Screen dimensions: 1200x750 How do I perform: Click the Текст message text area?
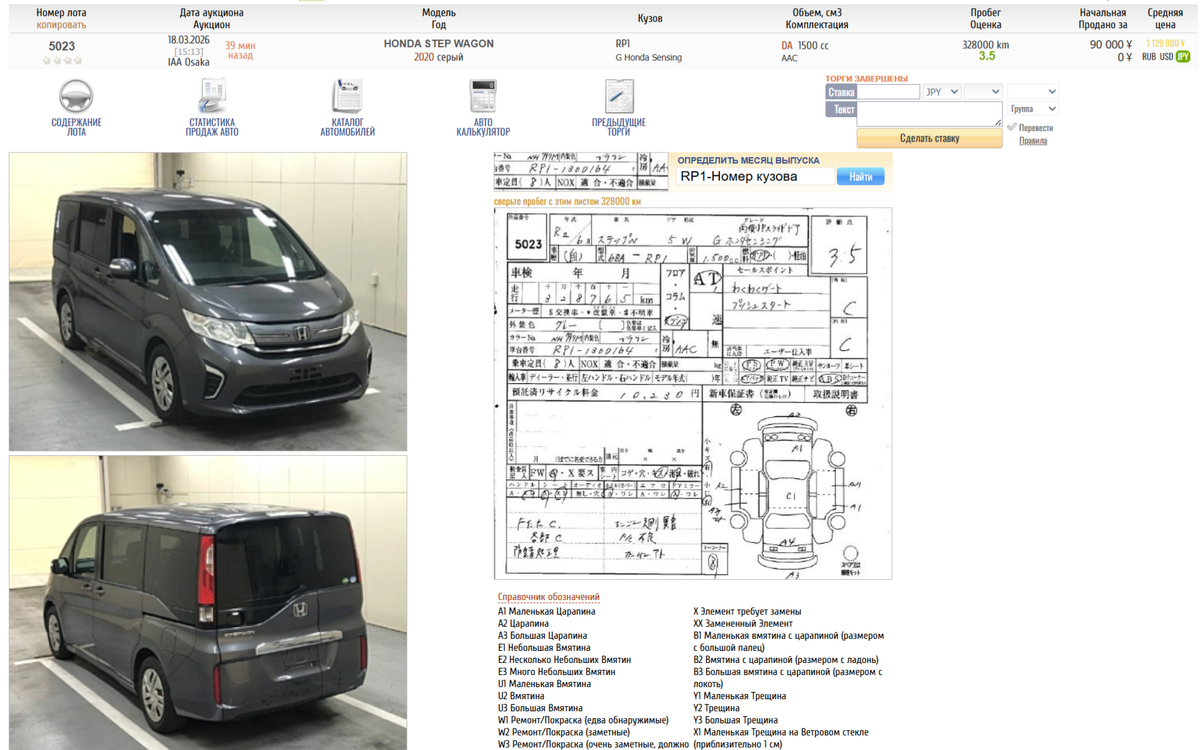[x=929, y=113]
